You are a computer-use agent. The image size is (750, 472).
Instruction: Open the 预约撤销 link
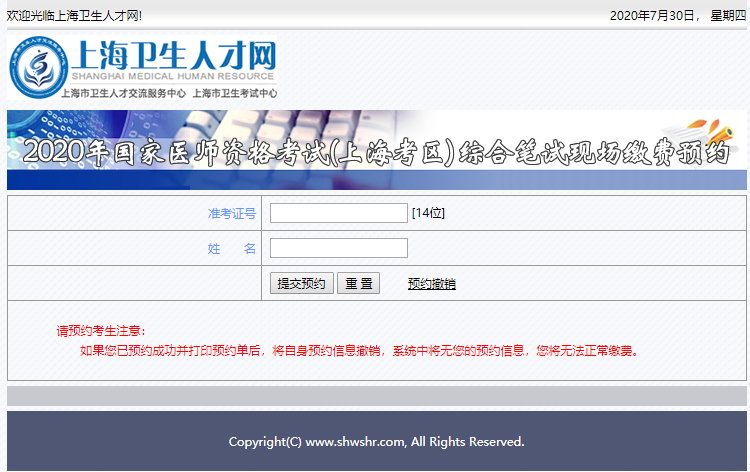[x=431, y=284]
